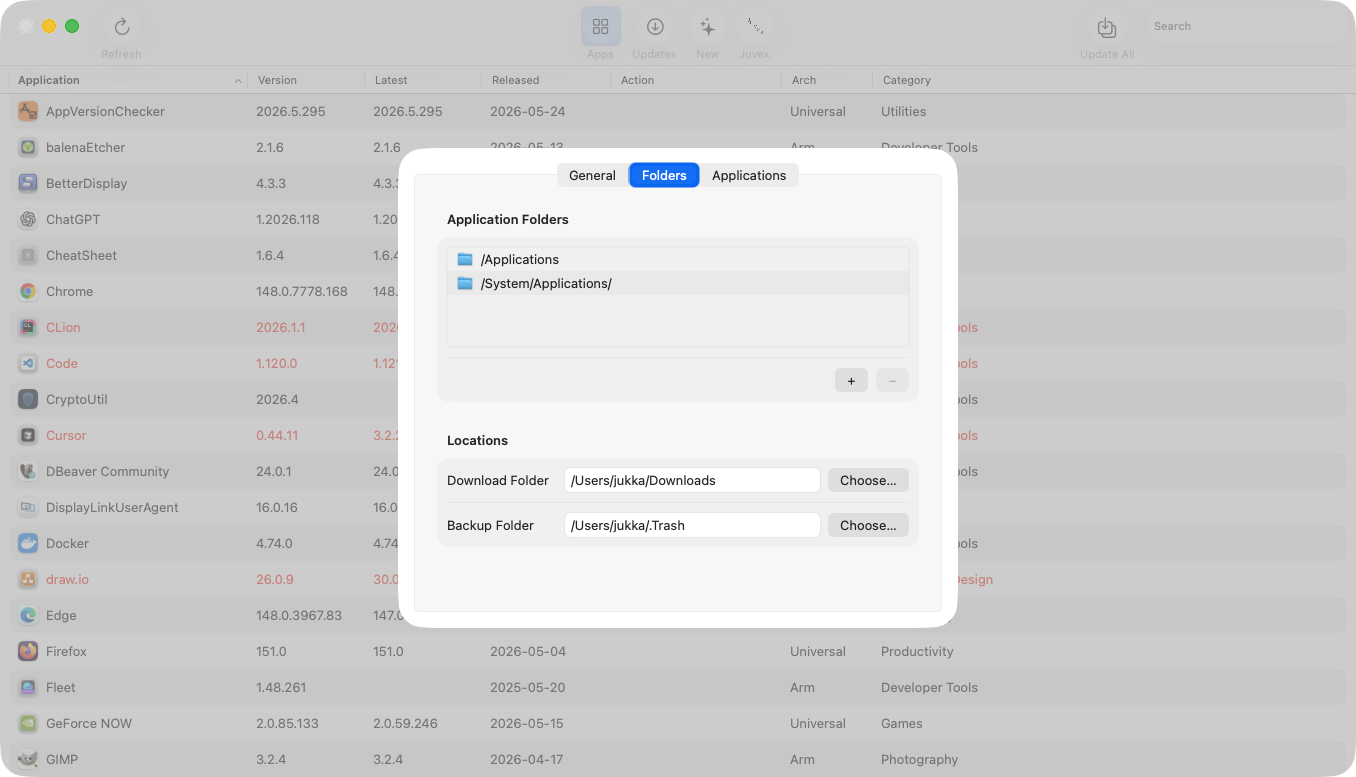Select the /Applications folder row

(678, 259)
